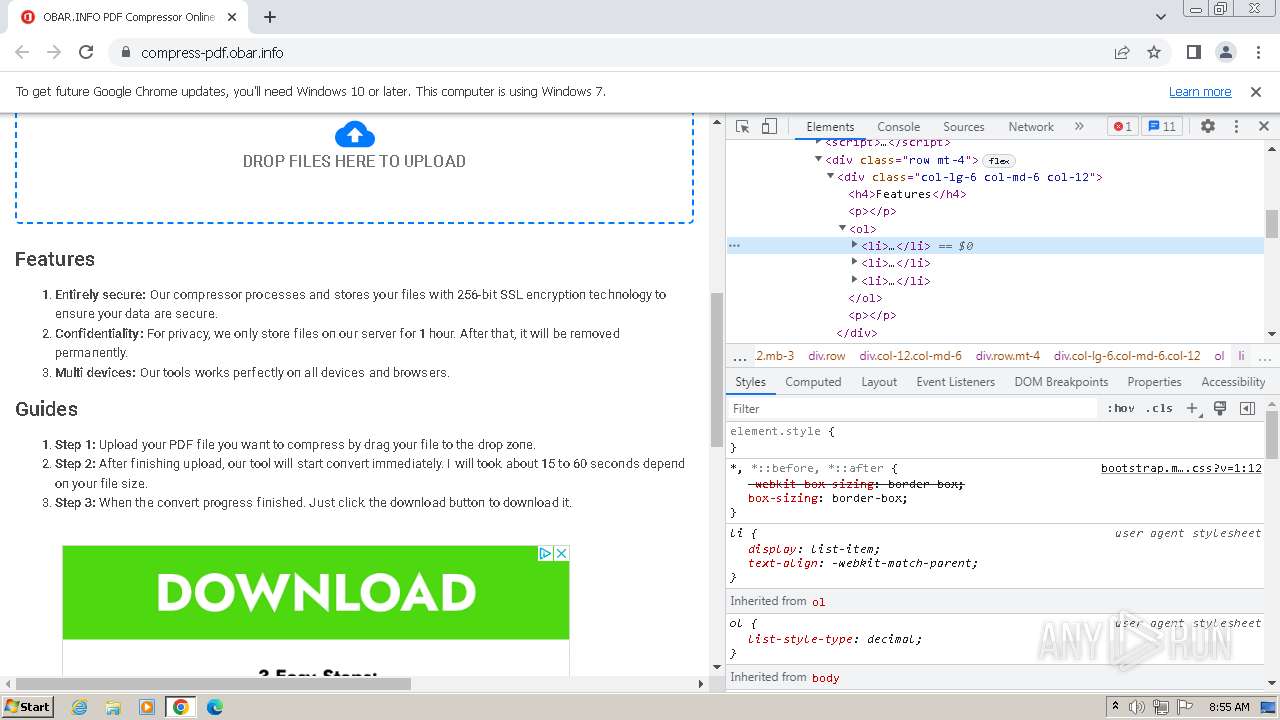Expand the second li node
The width and height of the screenshot is (1280, 720).
854,263
